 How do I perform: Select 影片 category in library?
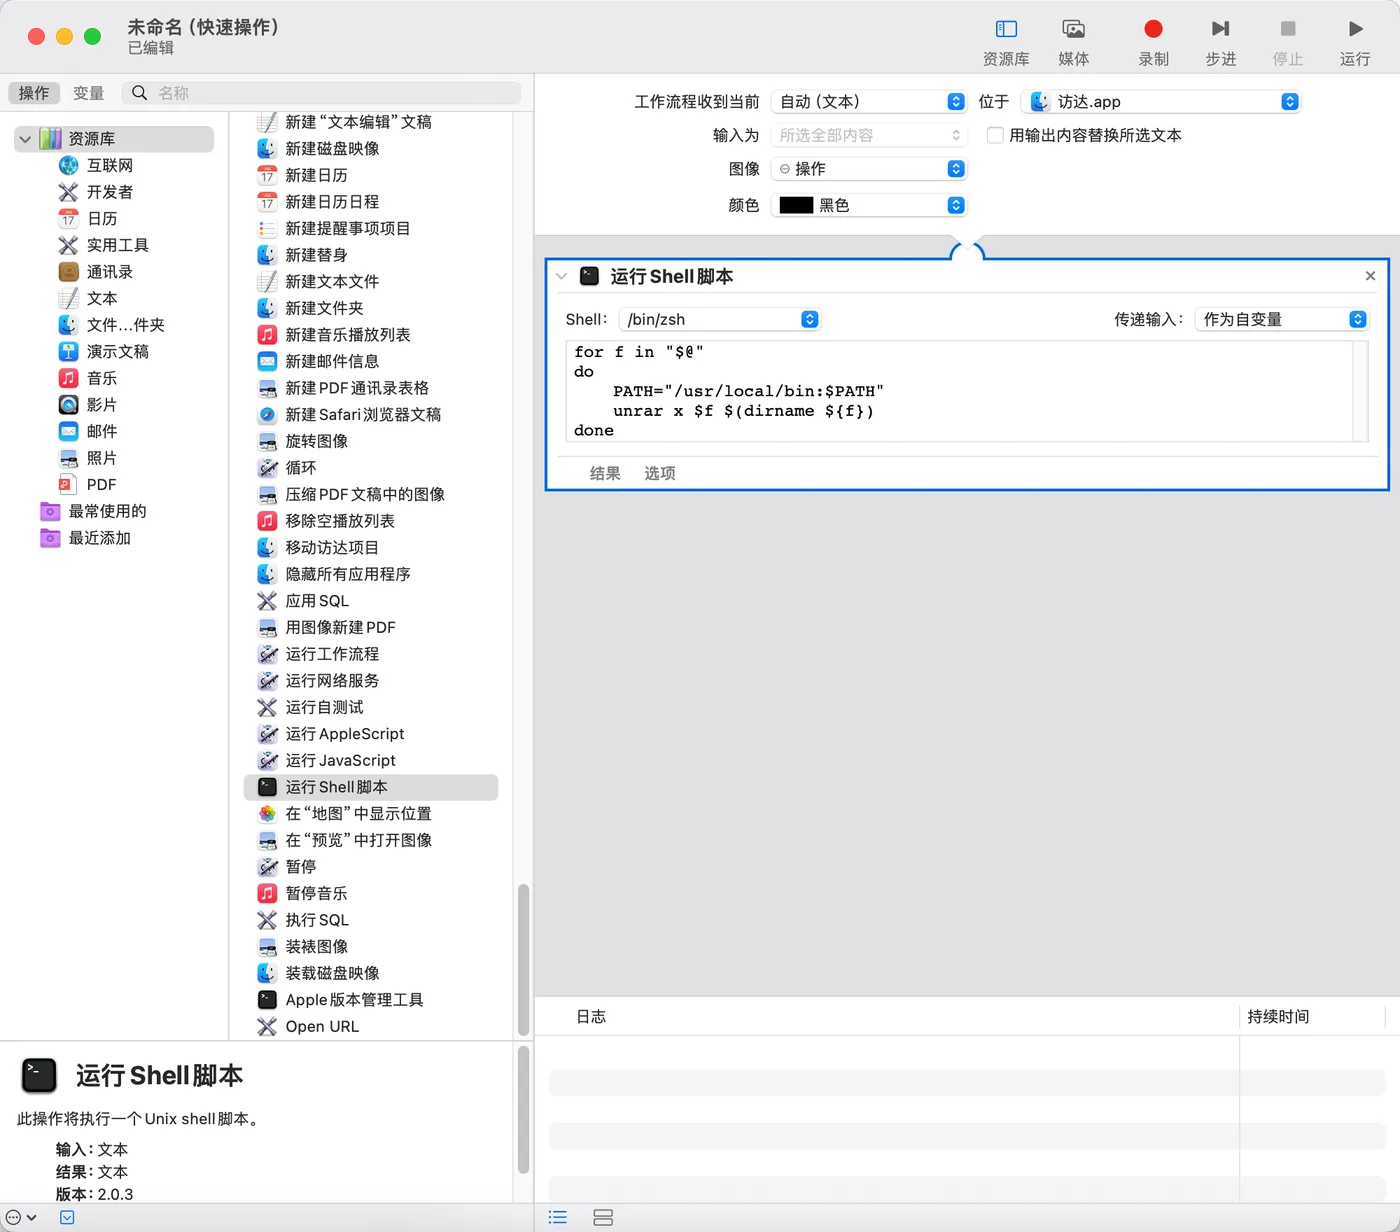tap(102, 405)
